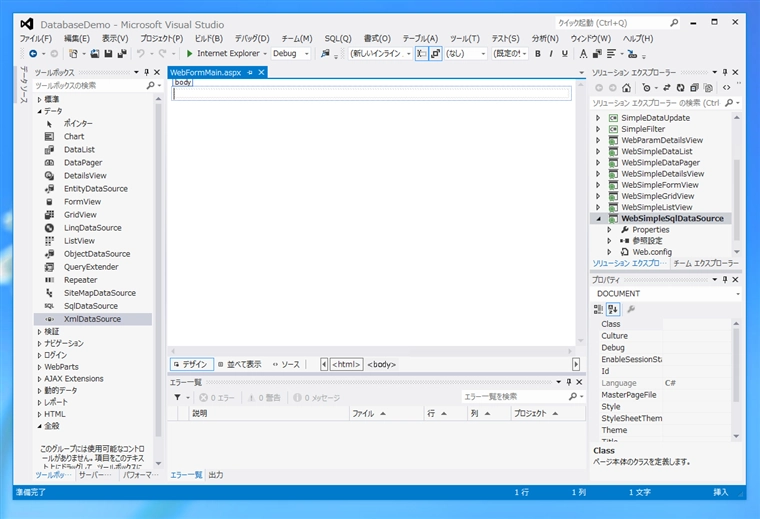Click the Undo arrow icon
The height and width of the screenshot is (519, 760).
pos(140,54)
